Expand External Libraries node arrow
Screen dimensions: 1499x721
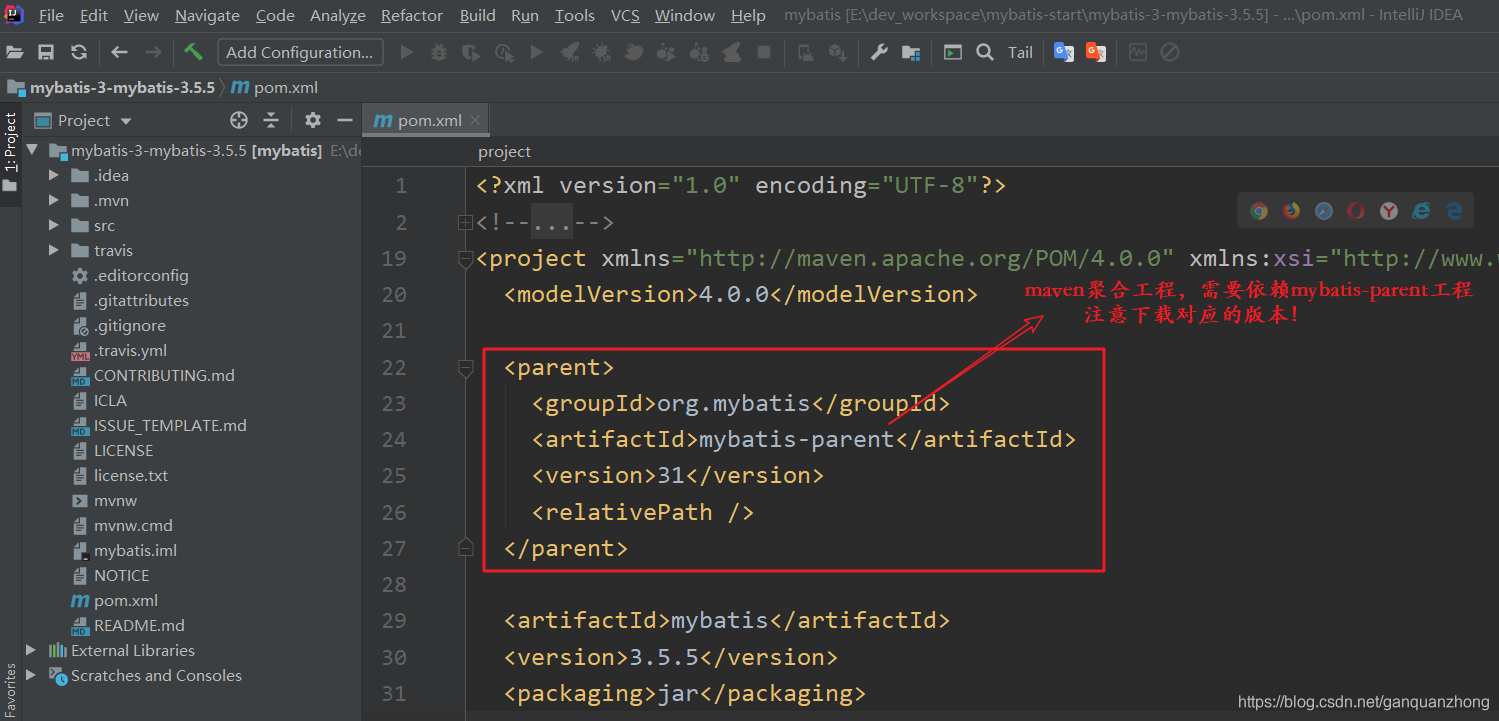(x=31, y=650)
